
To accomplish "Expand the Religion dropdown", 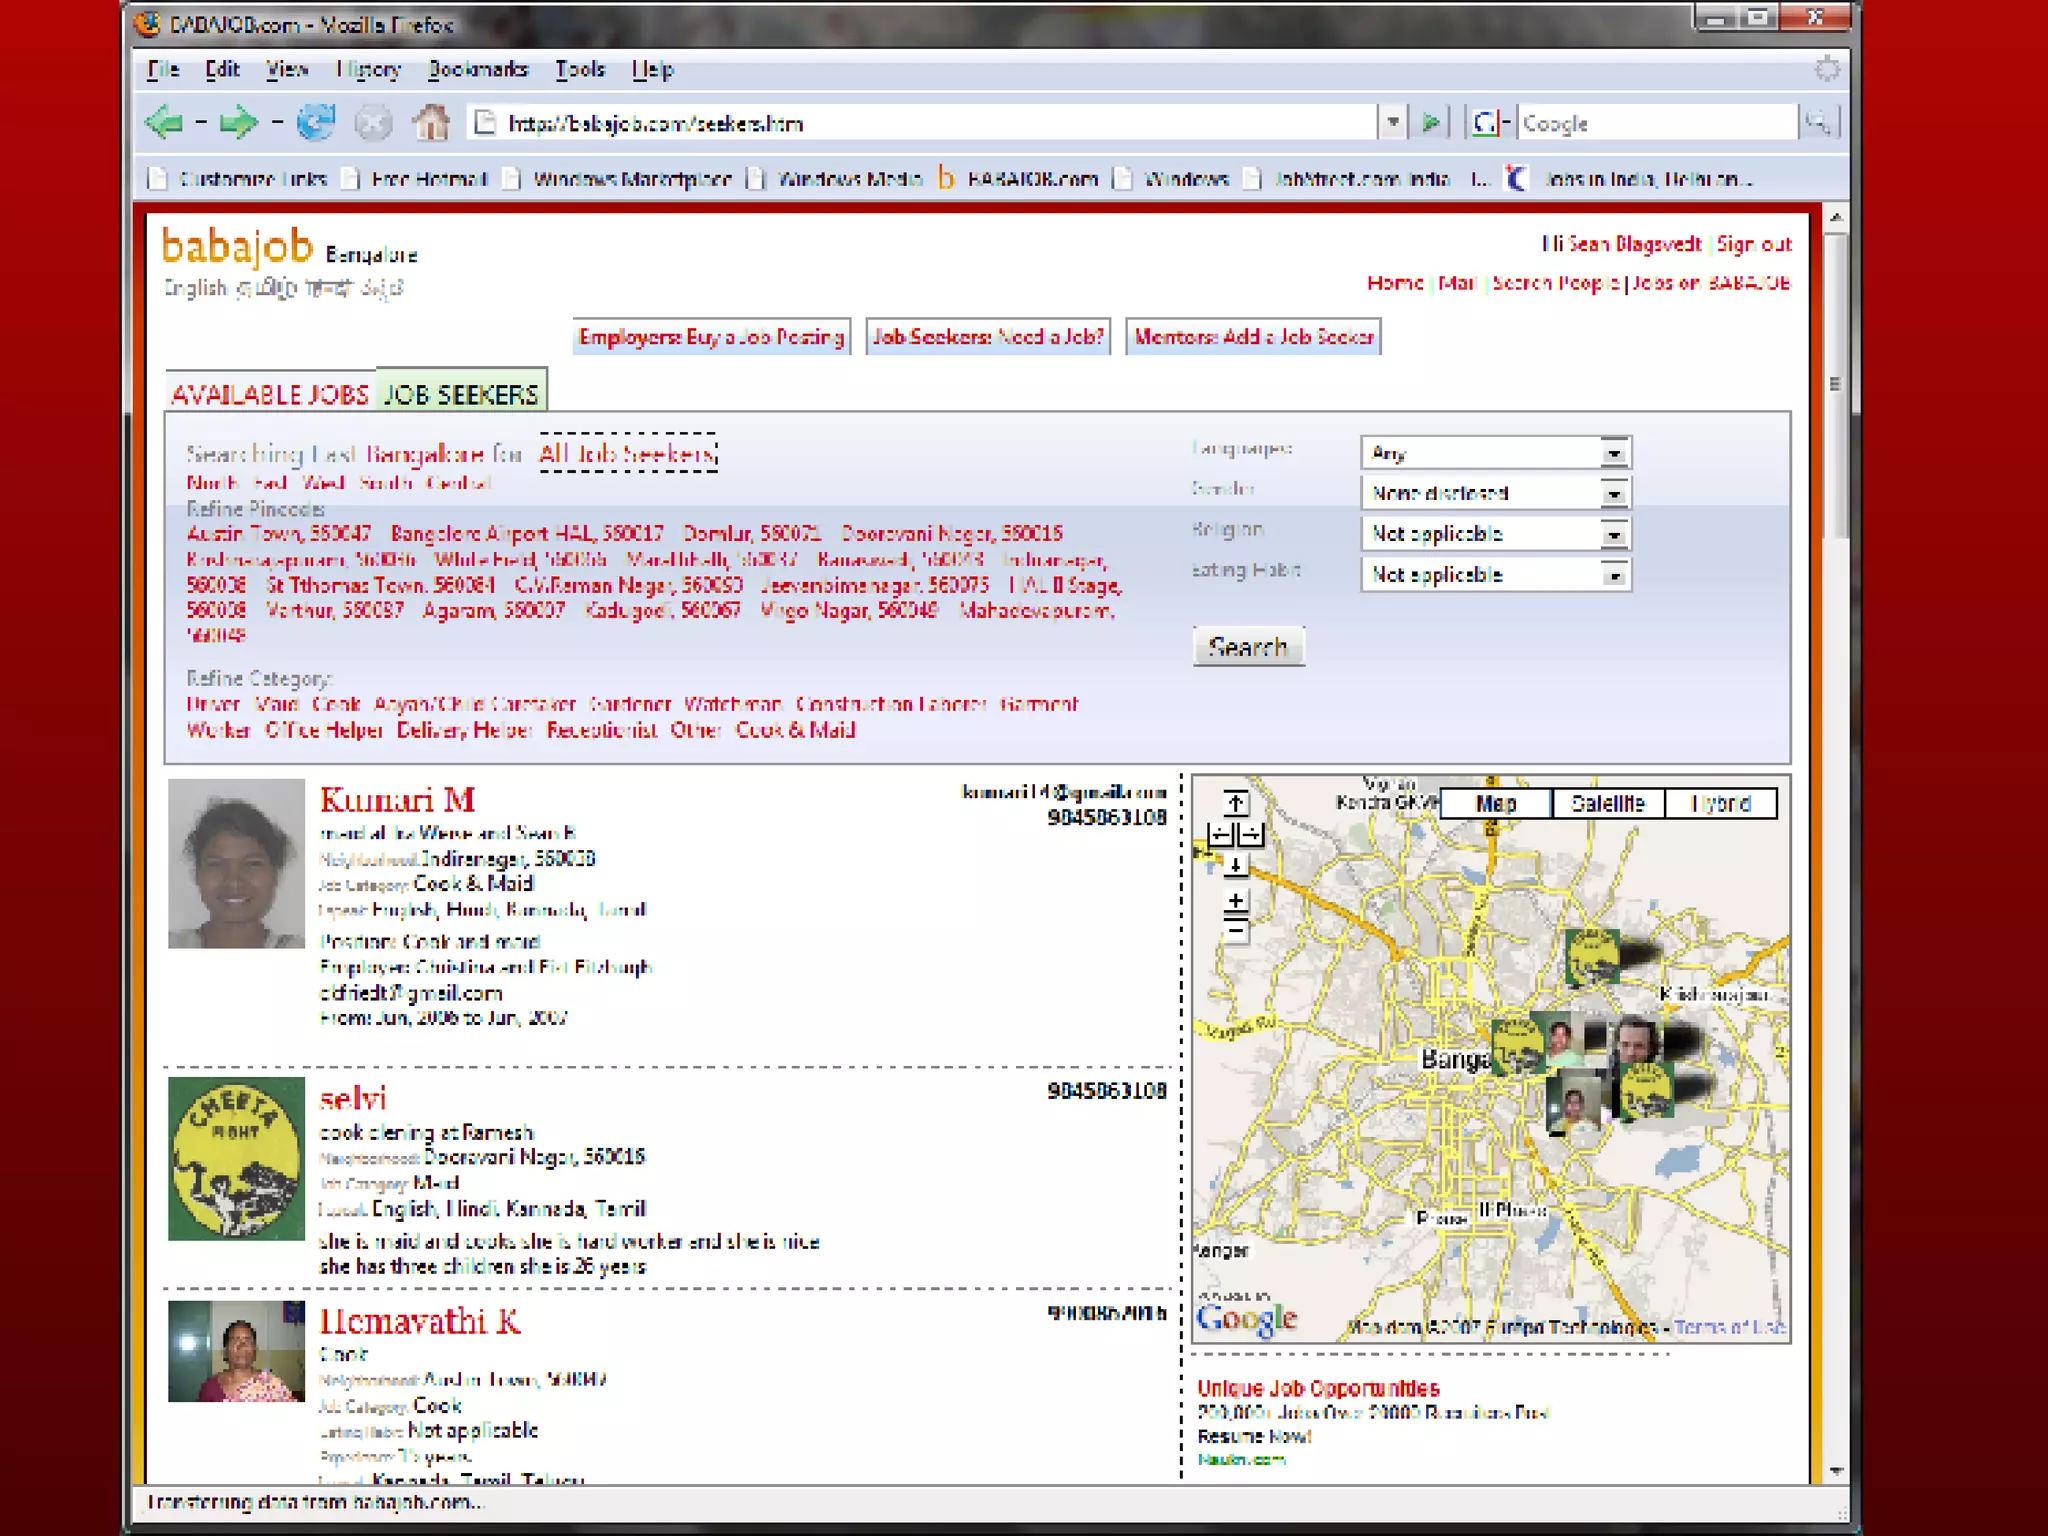I will pos(1613,534).
